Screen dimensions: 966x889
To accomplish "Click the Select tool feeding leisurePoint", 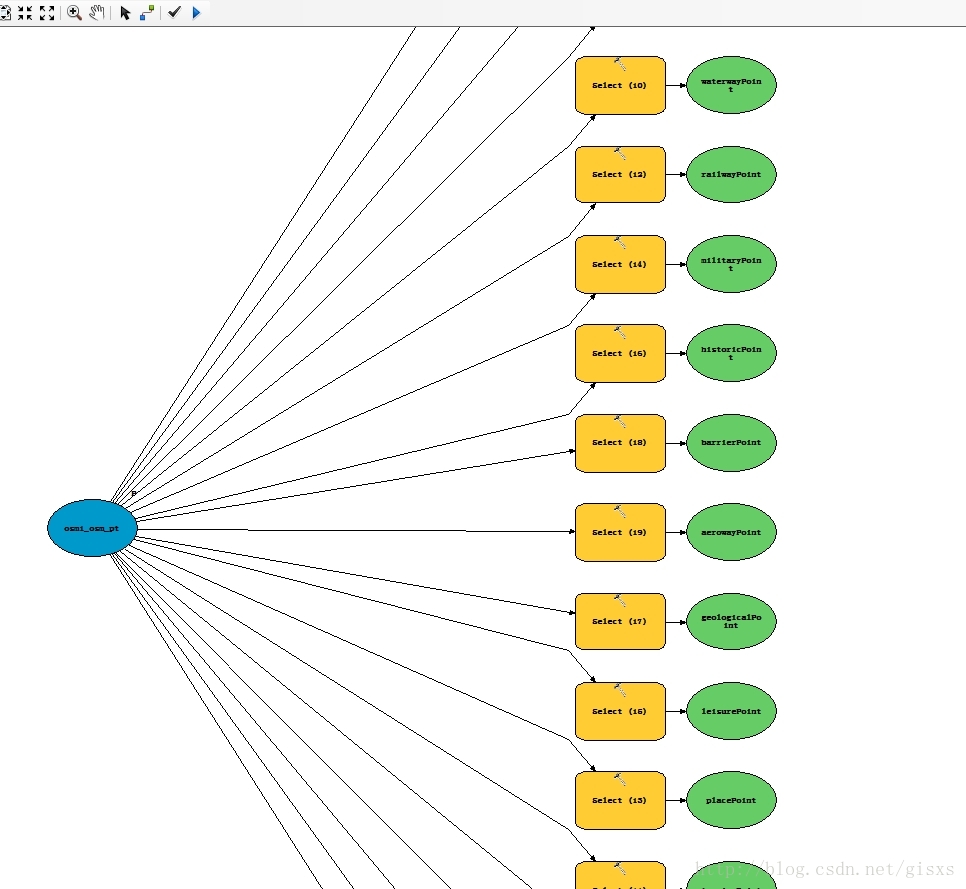I will [x=620, y=712].
